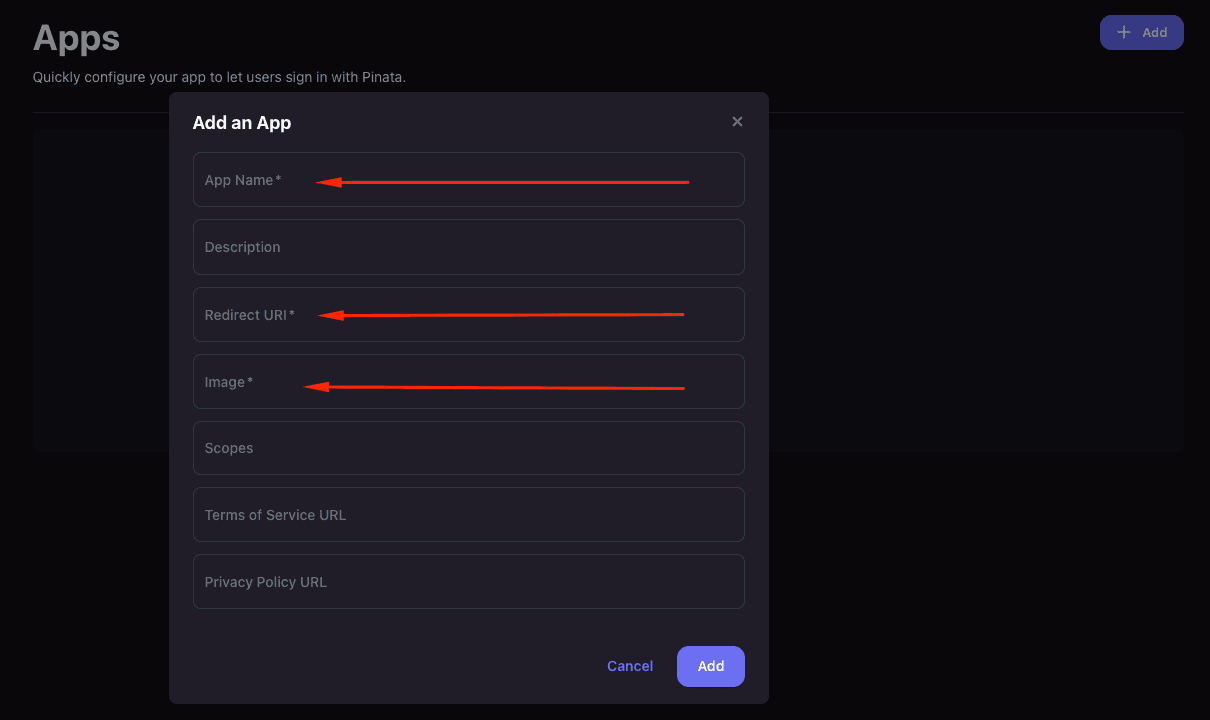Open the Scopes field
This screenshot has width=1210, height=720.
tap(468, 448)
